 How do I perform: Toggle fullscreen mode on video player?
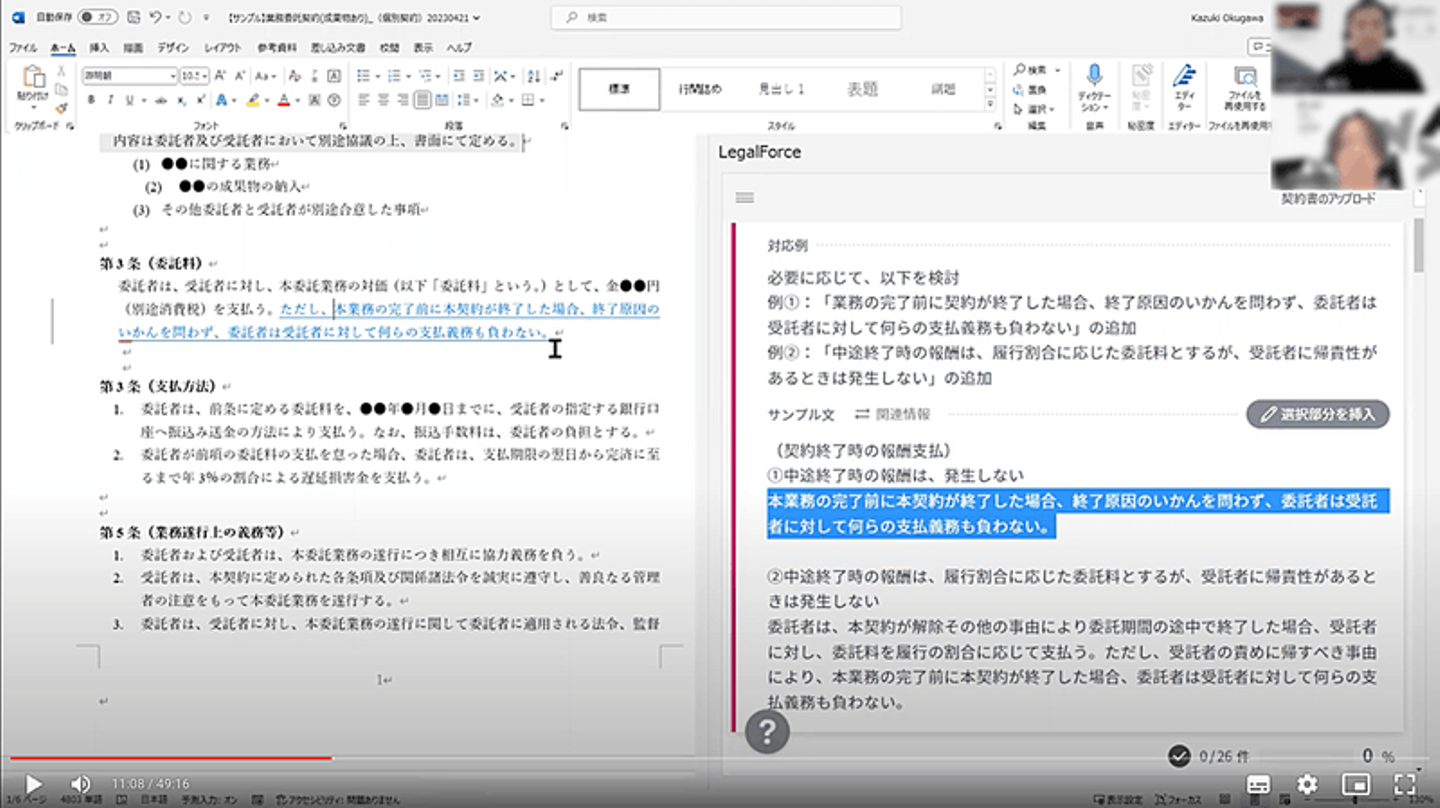click(1404, 784)
